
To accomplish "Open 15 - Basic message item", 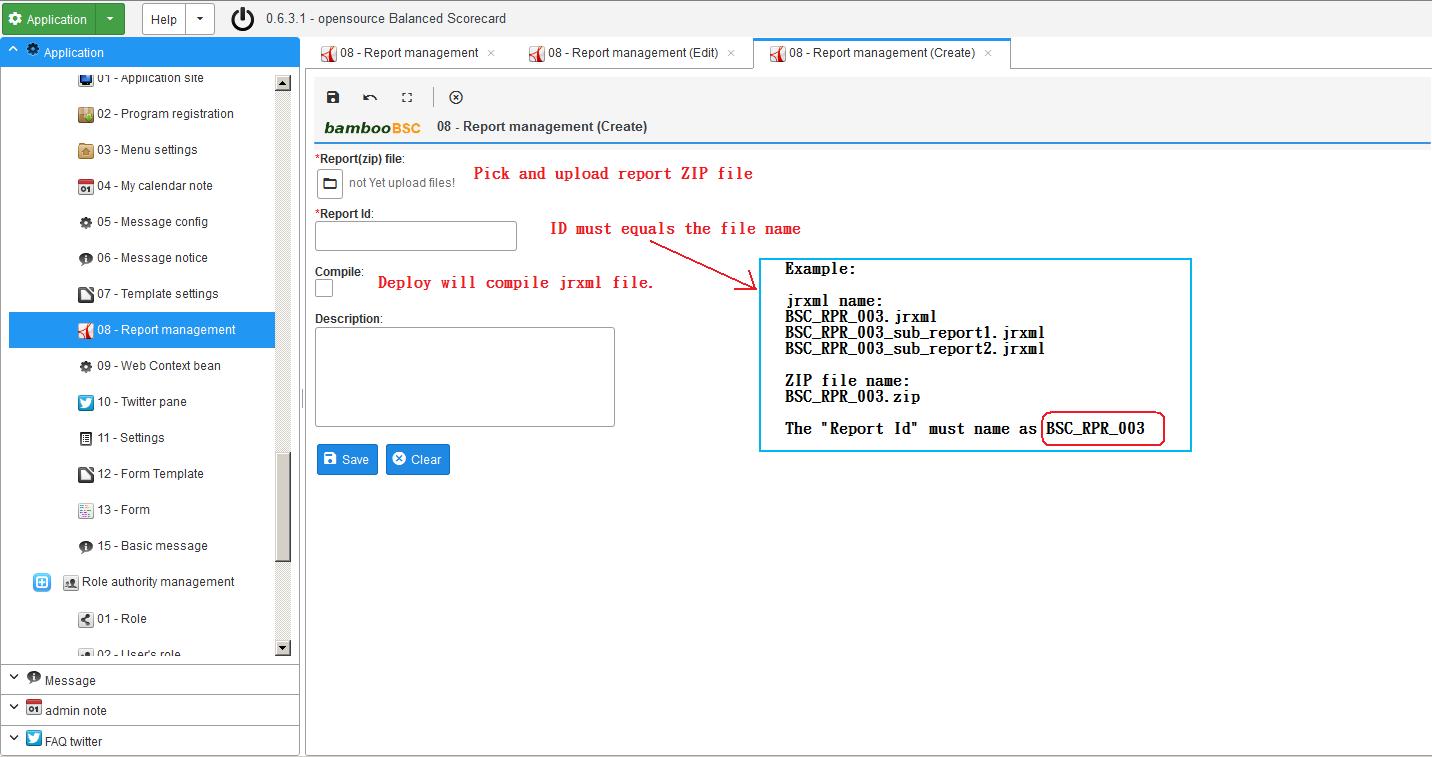I will [142, 546].
